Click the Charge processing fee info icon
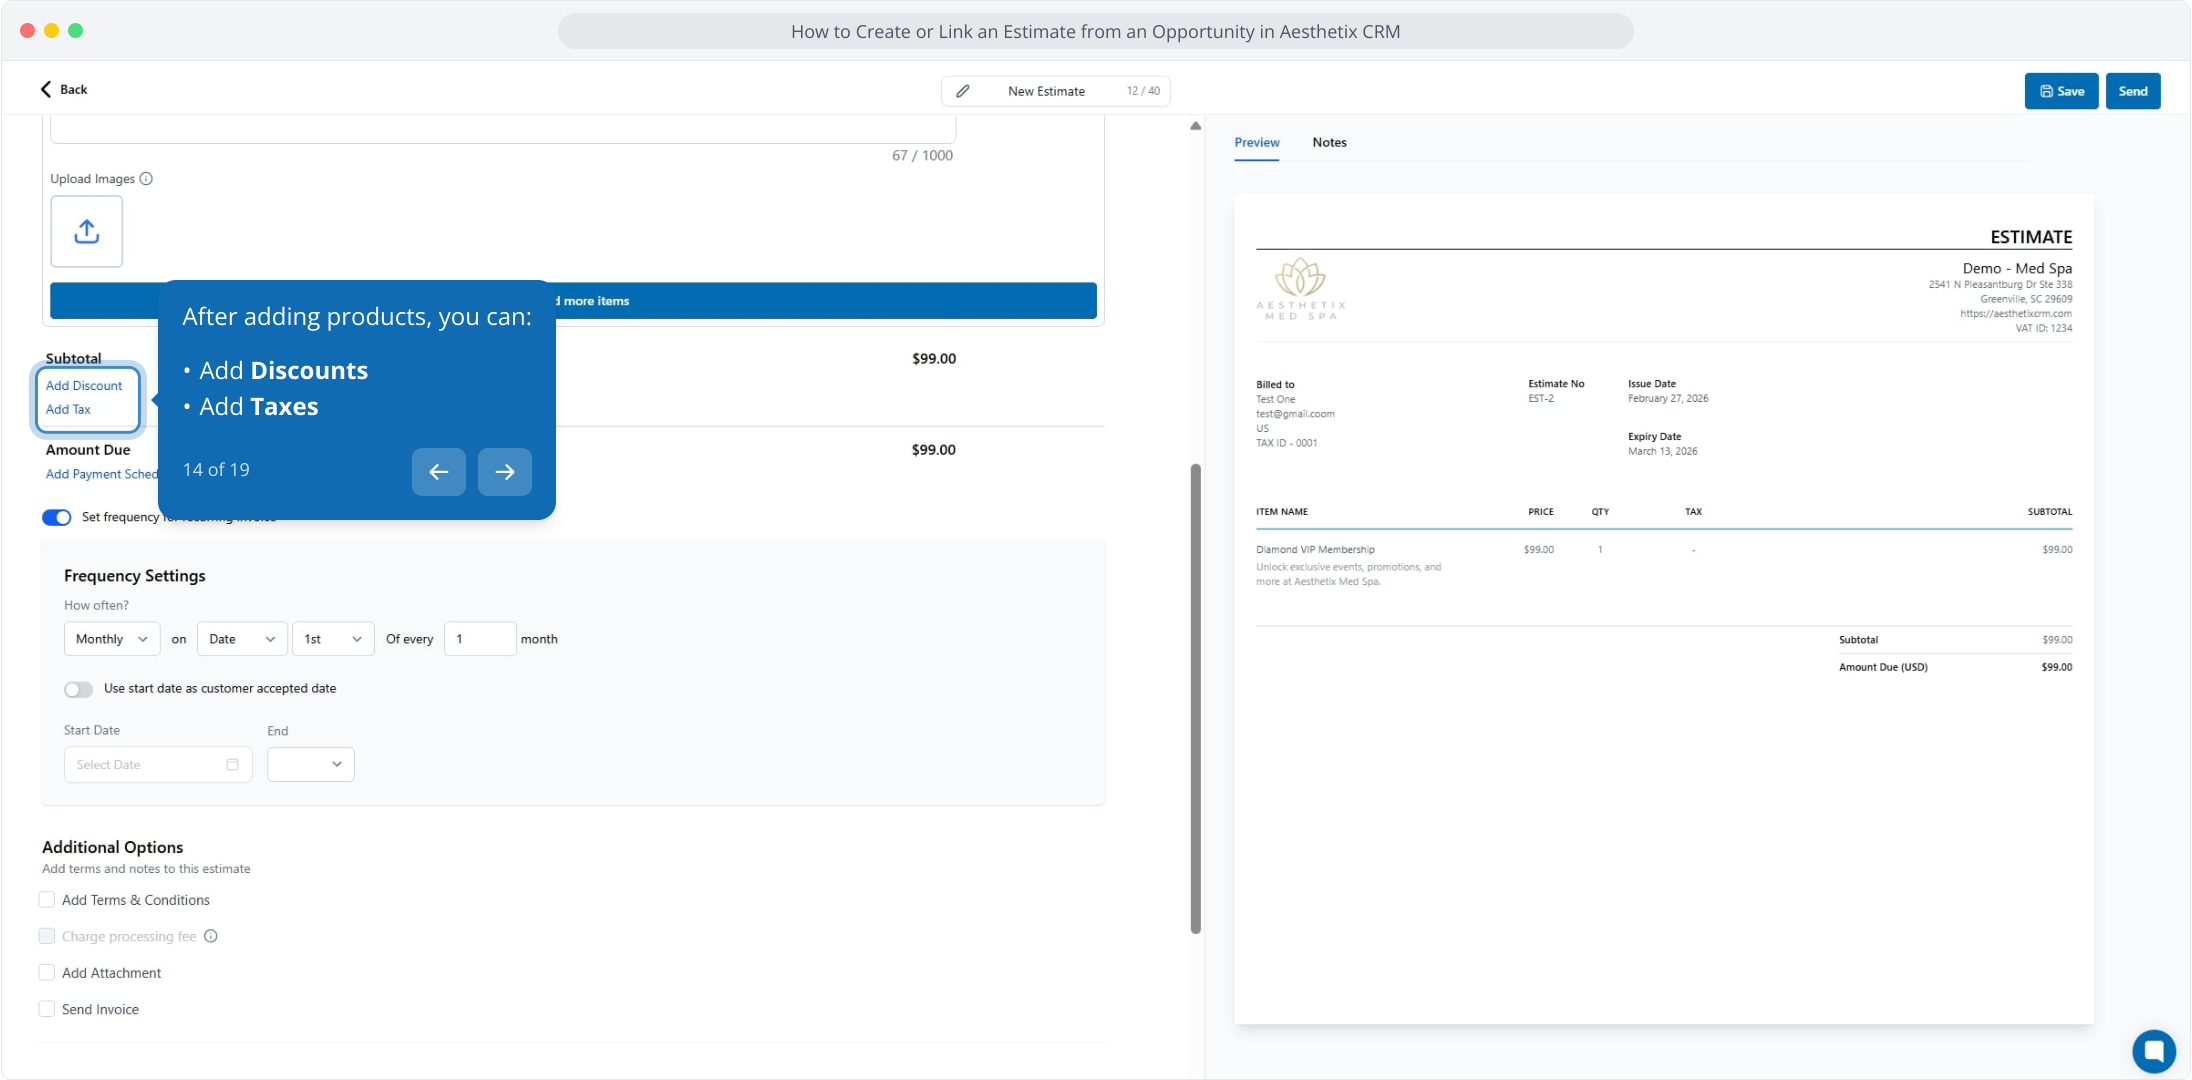This screenshot has height=1080, width=2192. point(211,936)
